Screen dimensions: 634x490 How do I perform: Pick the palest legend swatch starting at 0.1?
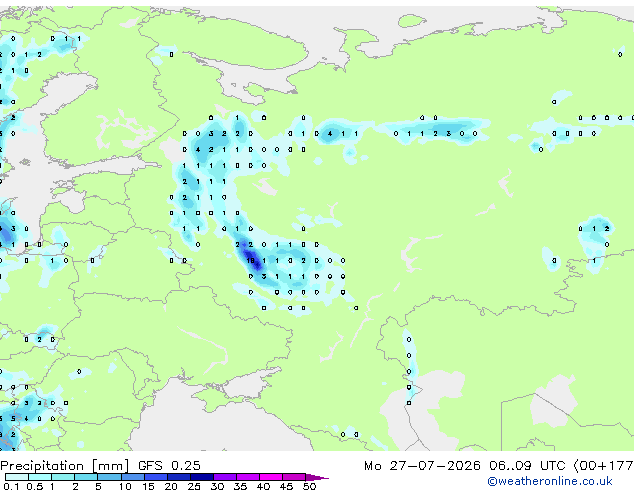click(x=17, y=477)
